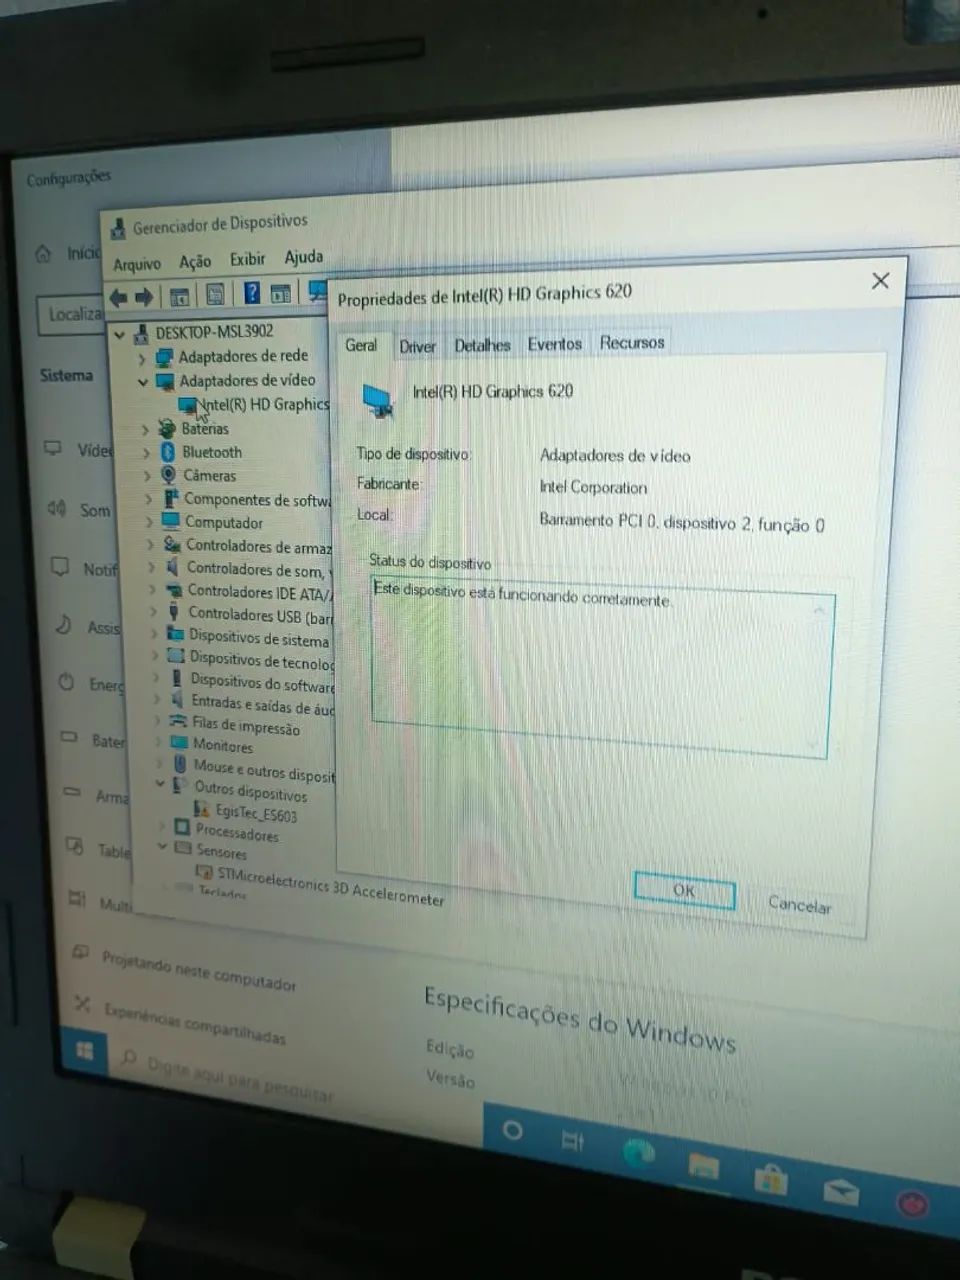Launch Microsoft Edge from the taskbar
The height and width of the screenshot is (1280, 960).
click(638, 1152)
